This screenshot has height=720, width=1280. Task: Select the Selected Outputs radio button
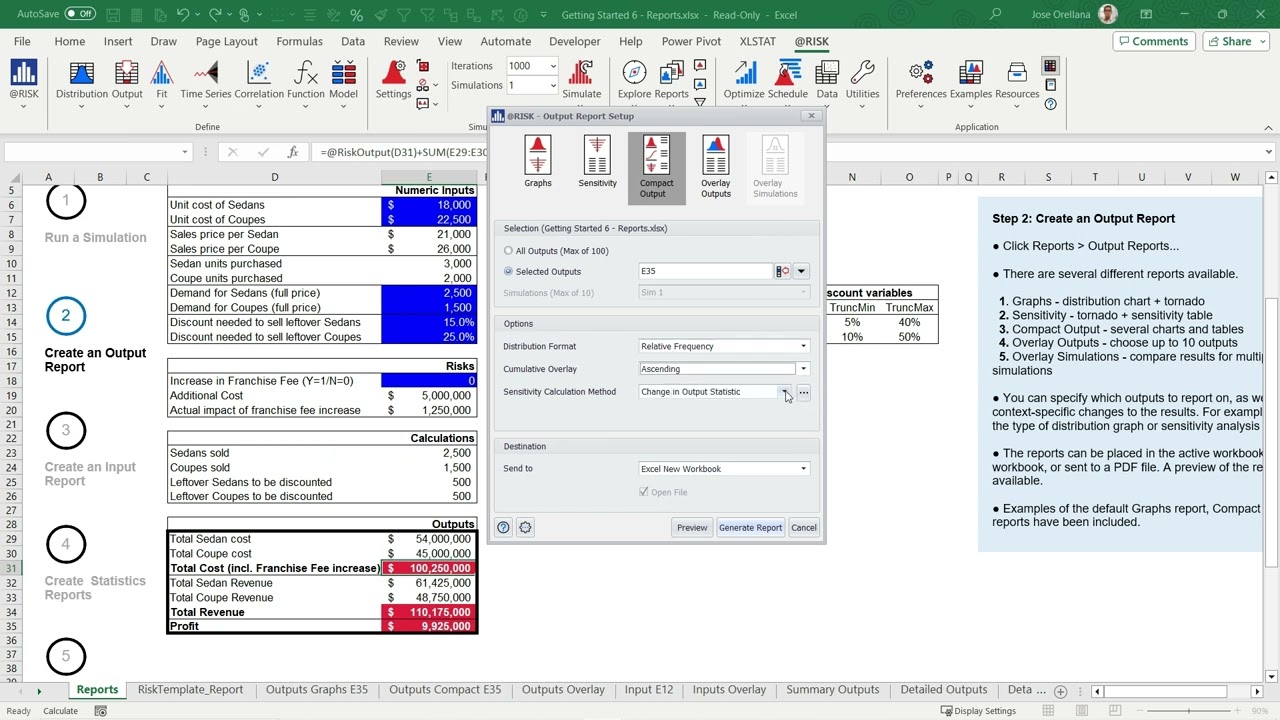tap(508, 272)
